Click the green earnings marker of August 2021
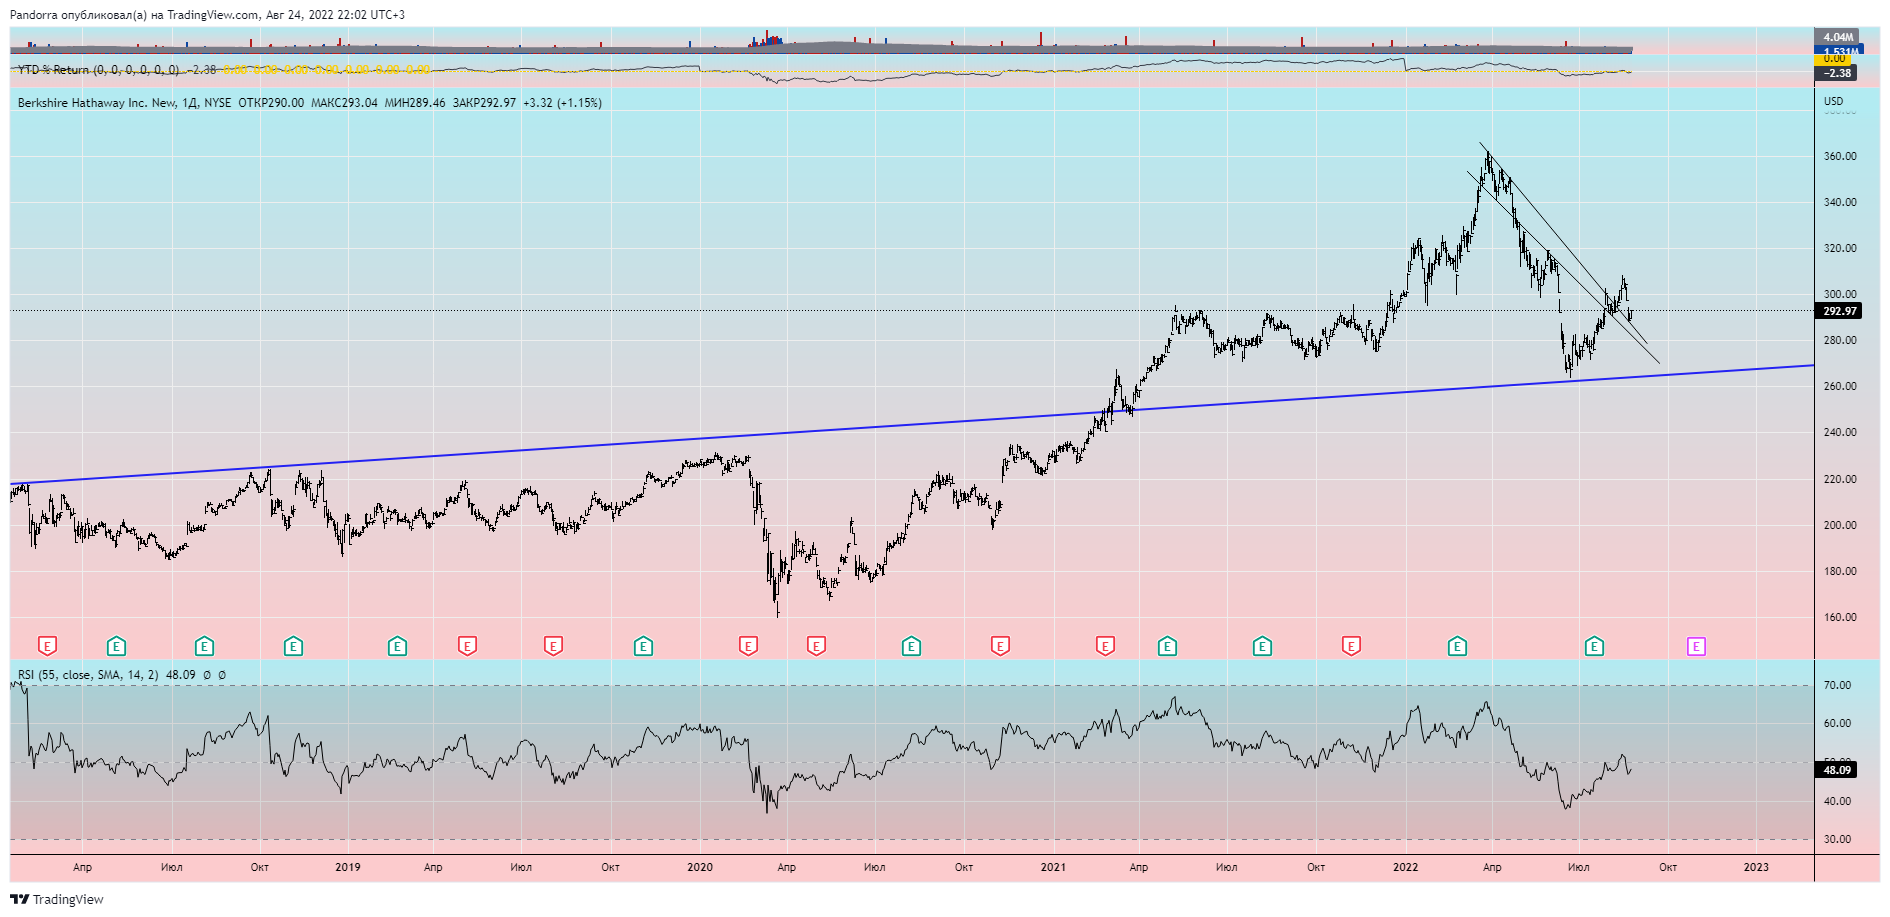Viewport: 1890px width, 917px height. coord(1262,646)
